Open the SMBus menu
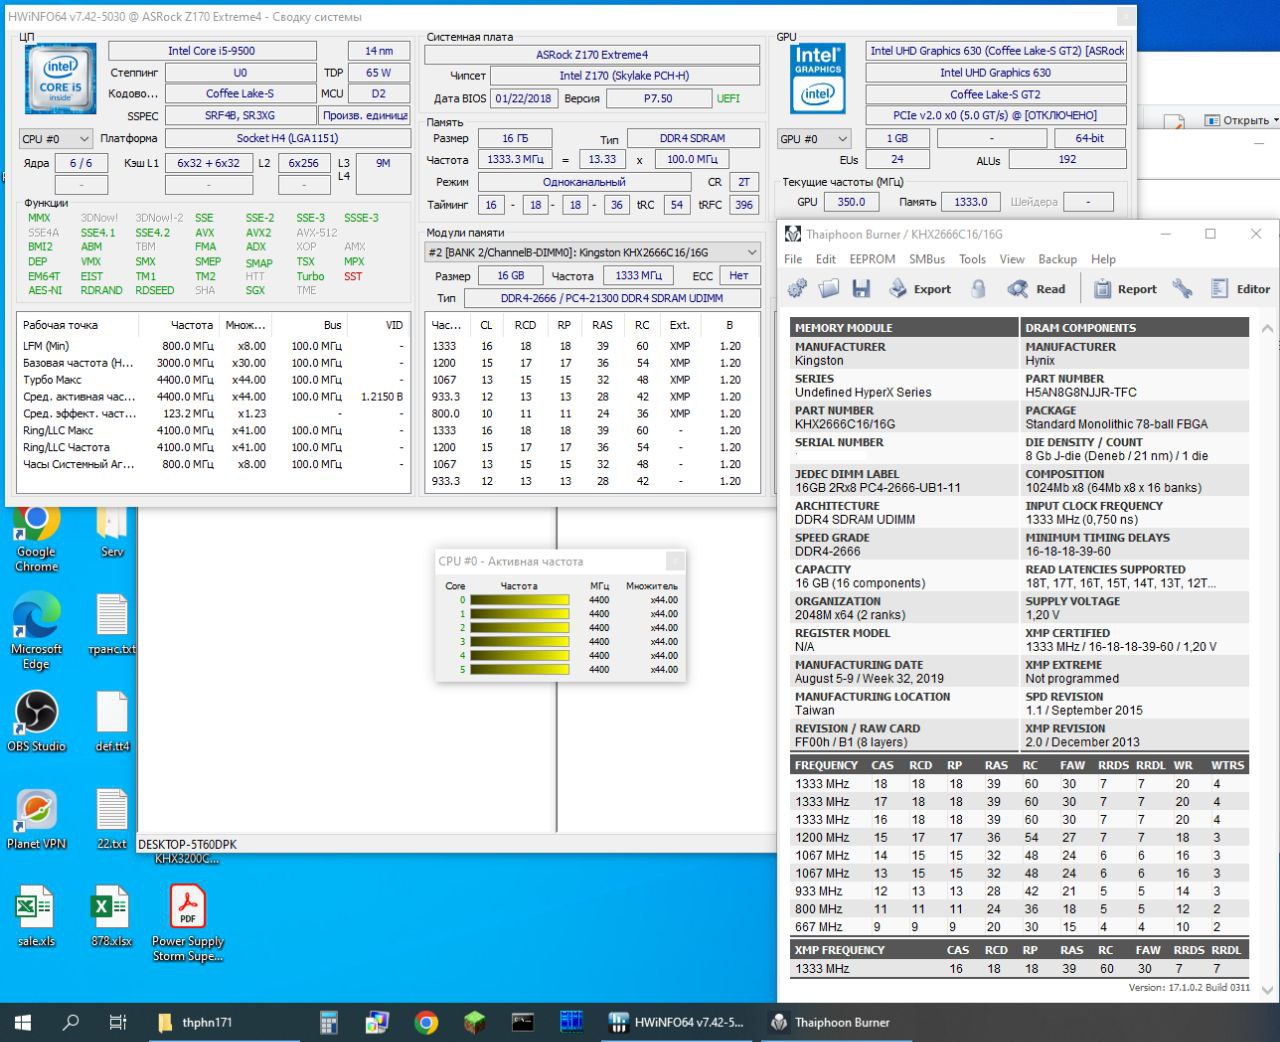The height and width of the screenshot is (1042, 1280). [x=927, y=259]
